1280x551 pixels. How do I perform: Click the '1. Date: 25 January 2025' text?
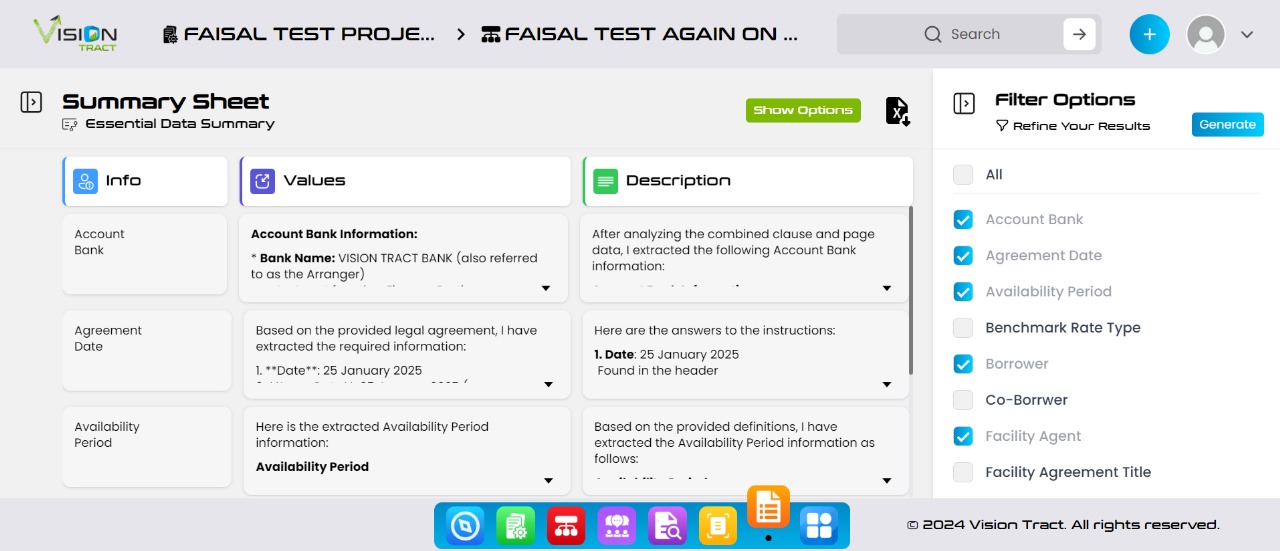click(667, 354)
